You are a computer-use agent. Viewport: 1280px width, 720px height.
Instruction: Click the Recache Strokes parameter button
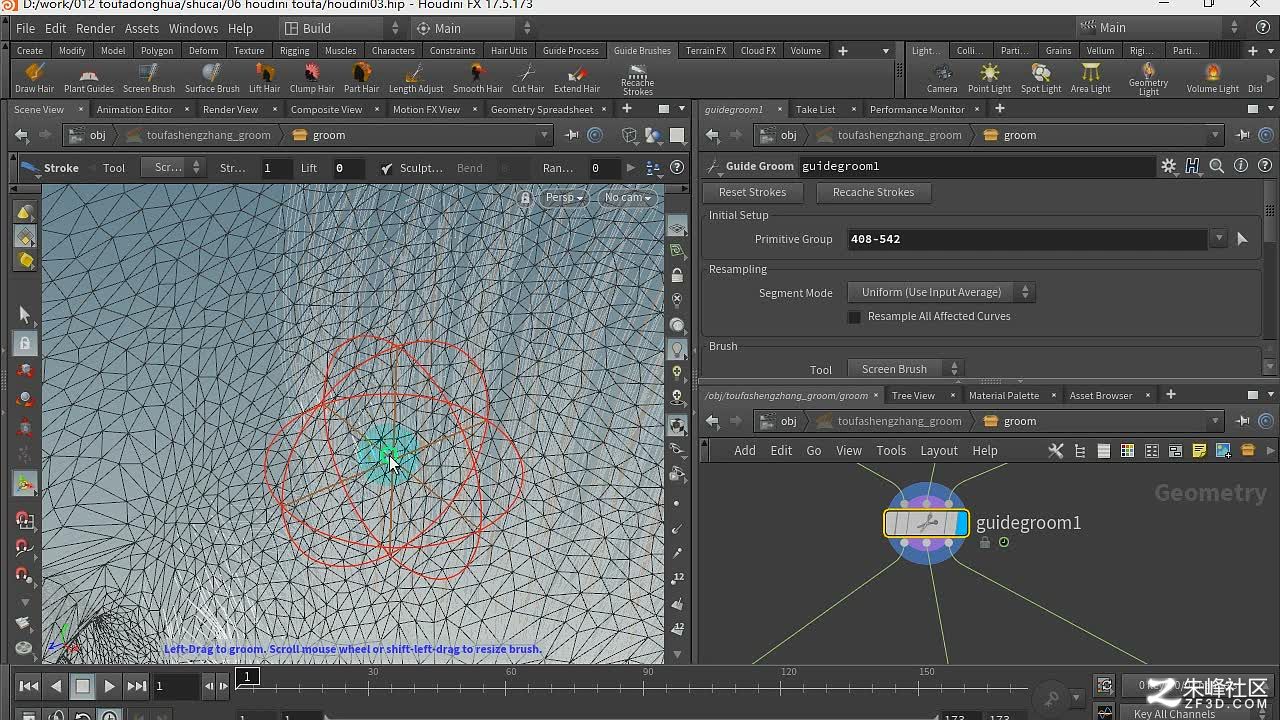pos(873,192)
